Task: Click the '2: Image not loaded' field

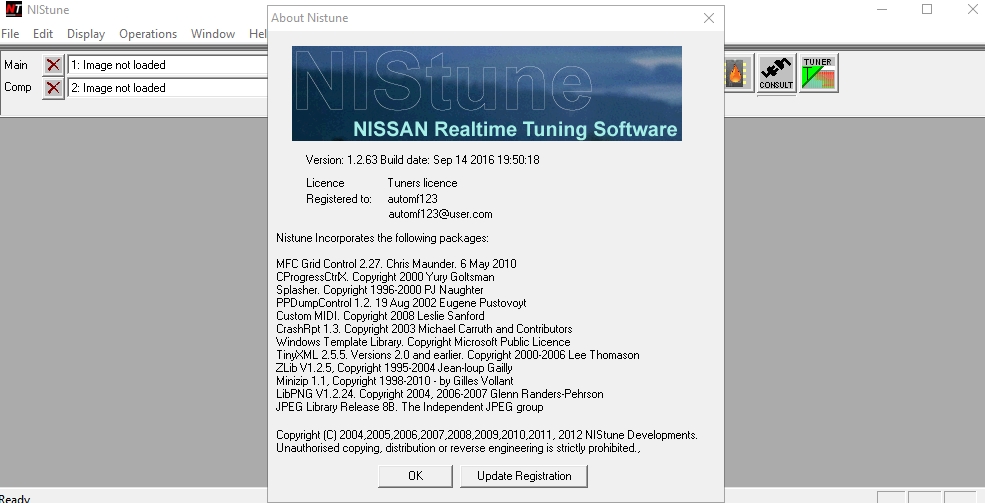Action: (x=168, y=88)
